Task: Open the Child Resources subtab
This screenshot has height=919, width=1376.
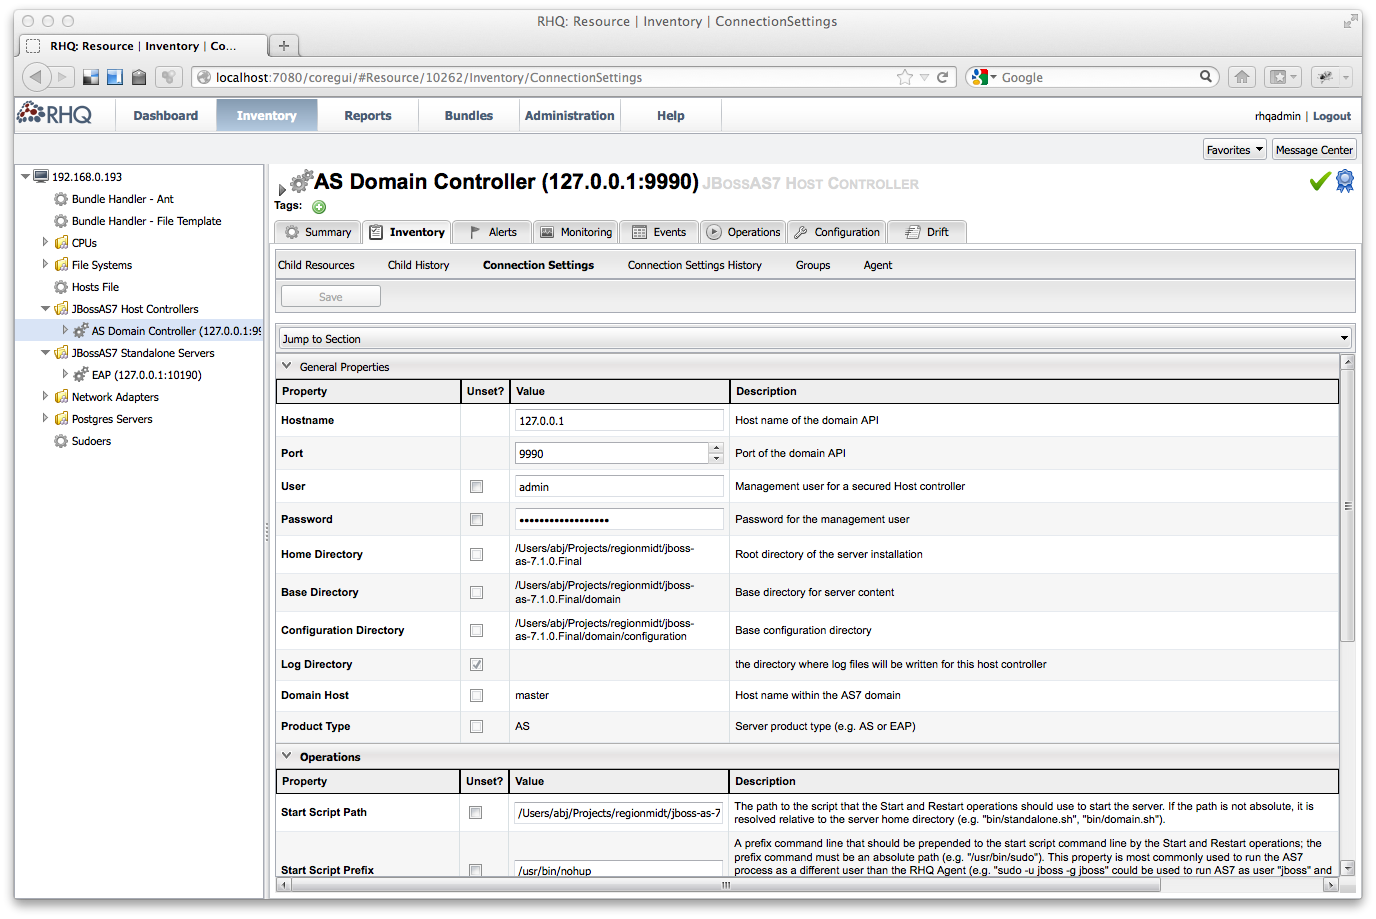Action: [316, 265]
